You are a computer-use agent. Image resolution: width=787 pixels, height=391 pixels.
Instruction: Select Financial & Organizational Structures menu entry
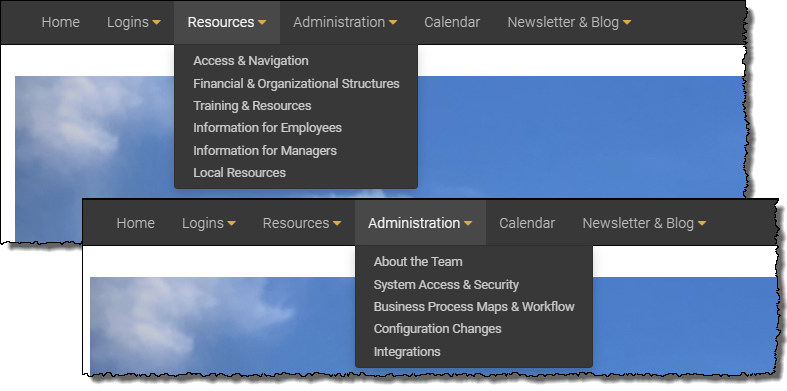pyautogui.click(x=296, y=83)
